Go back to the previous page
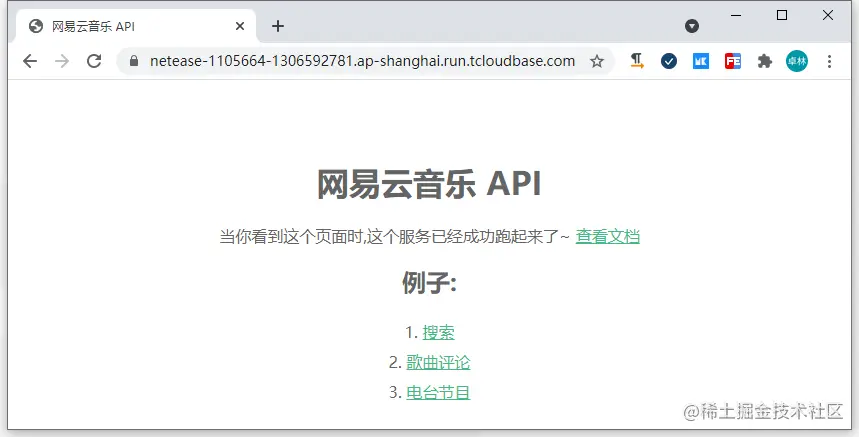The image size is (859, 437). [30, 61]
